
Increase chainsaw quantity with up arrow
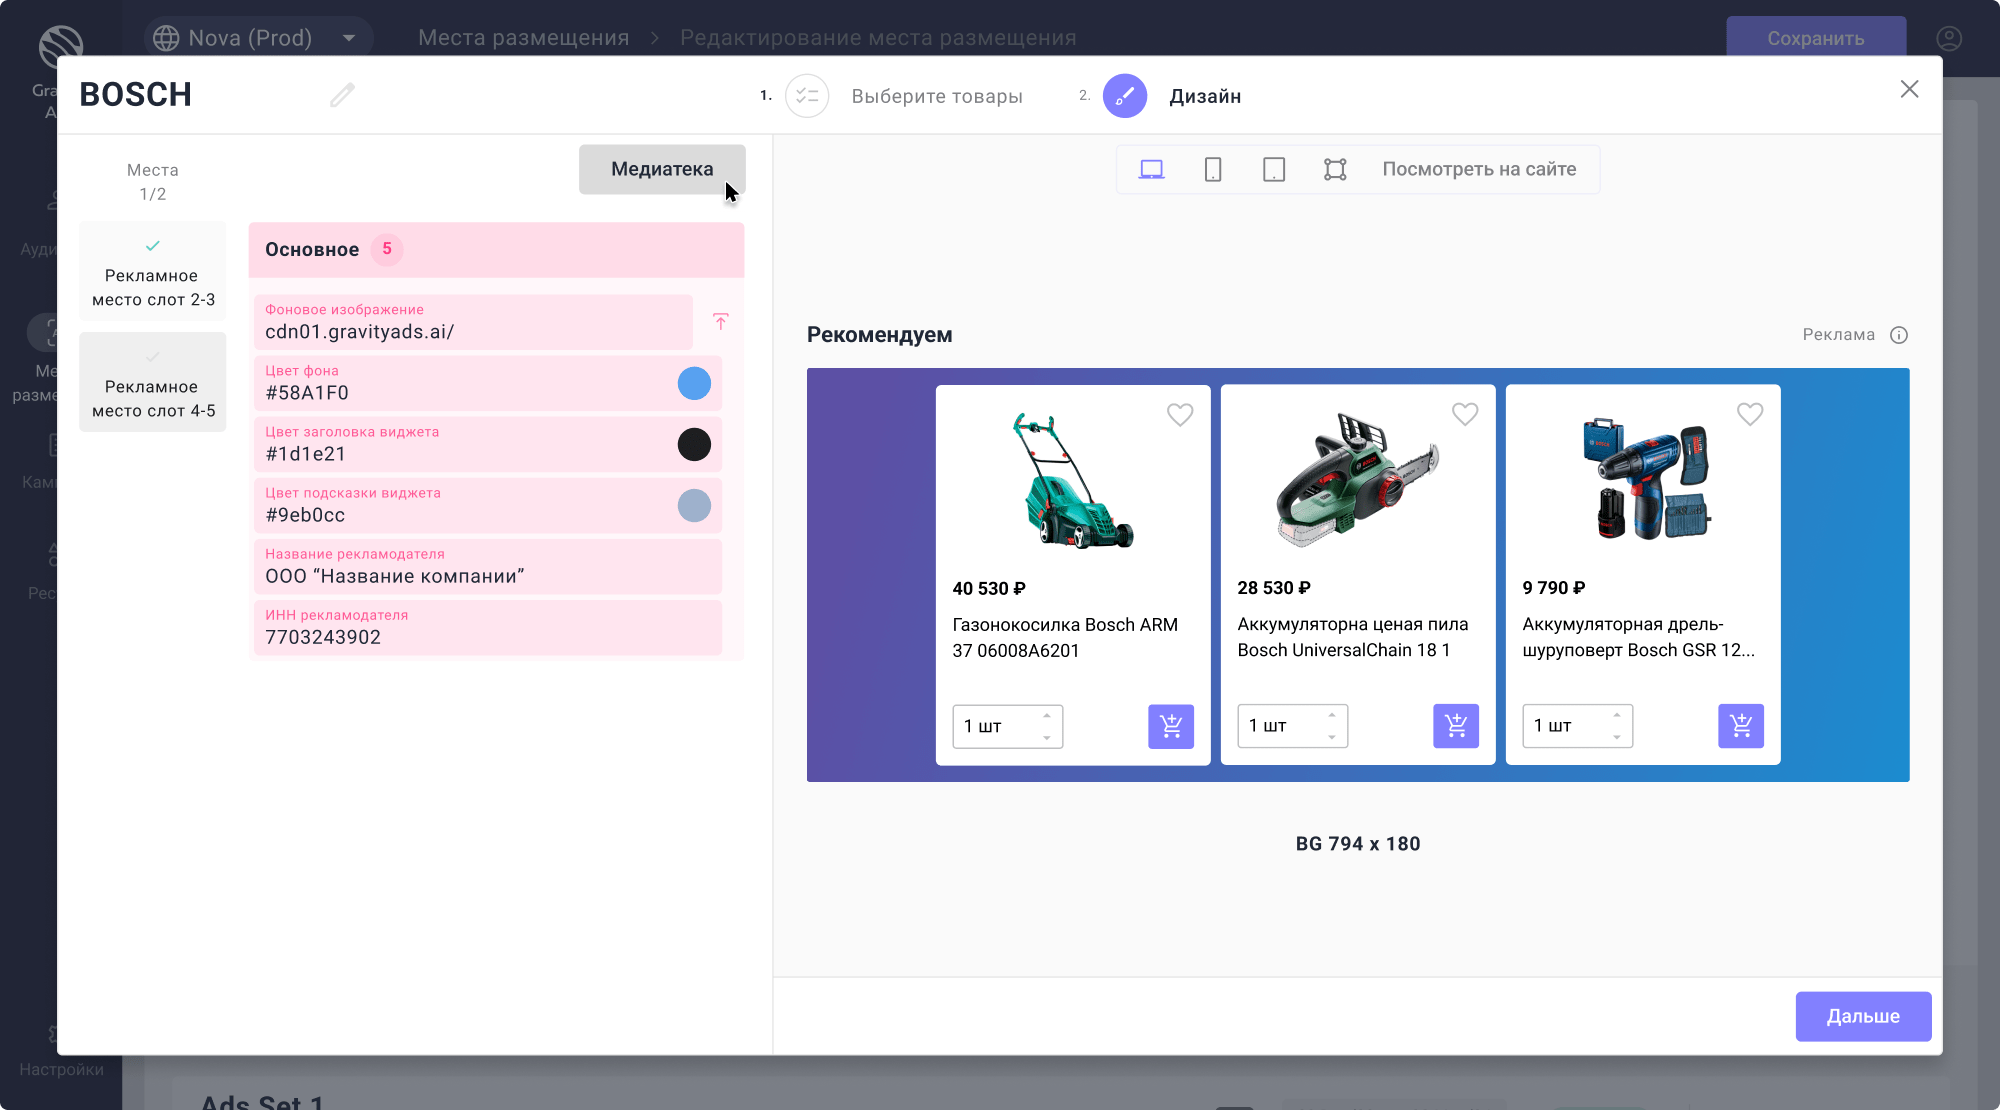[x=1332, y=715]
